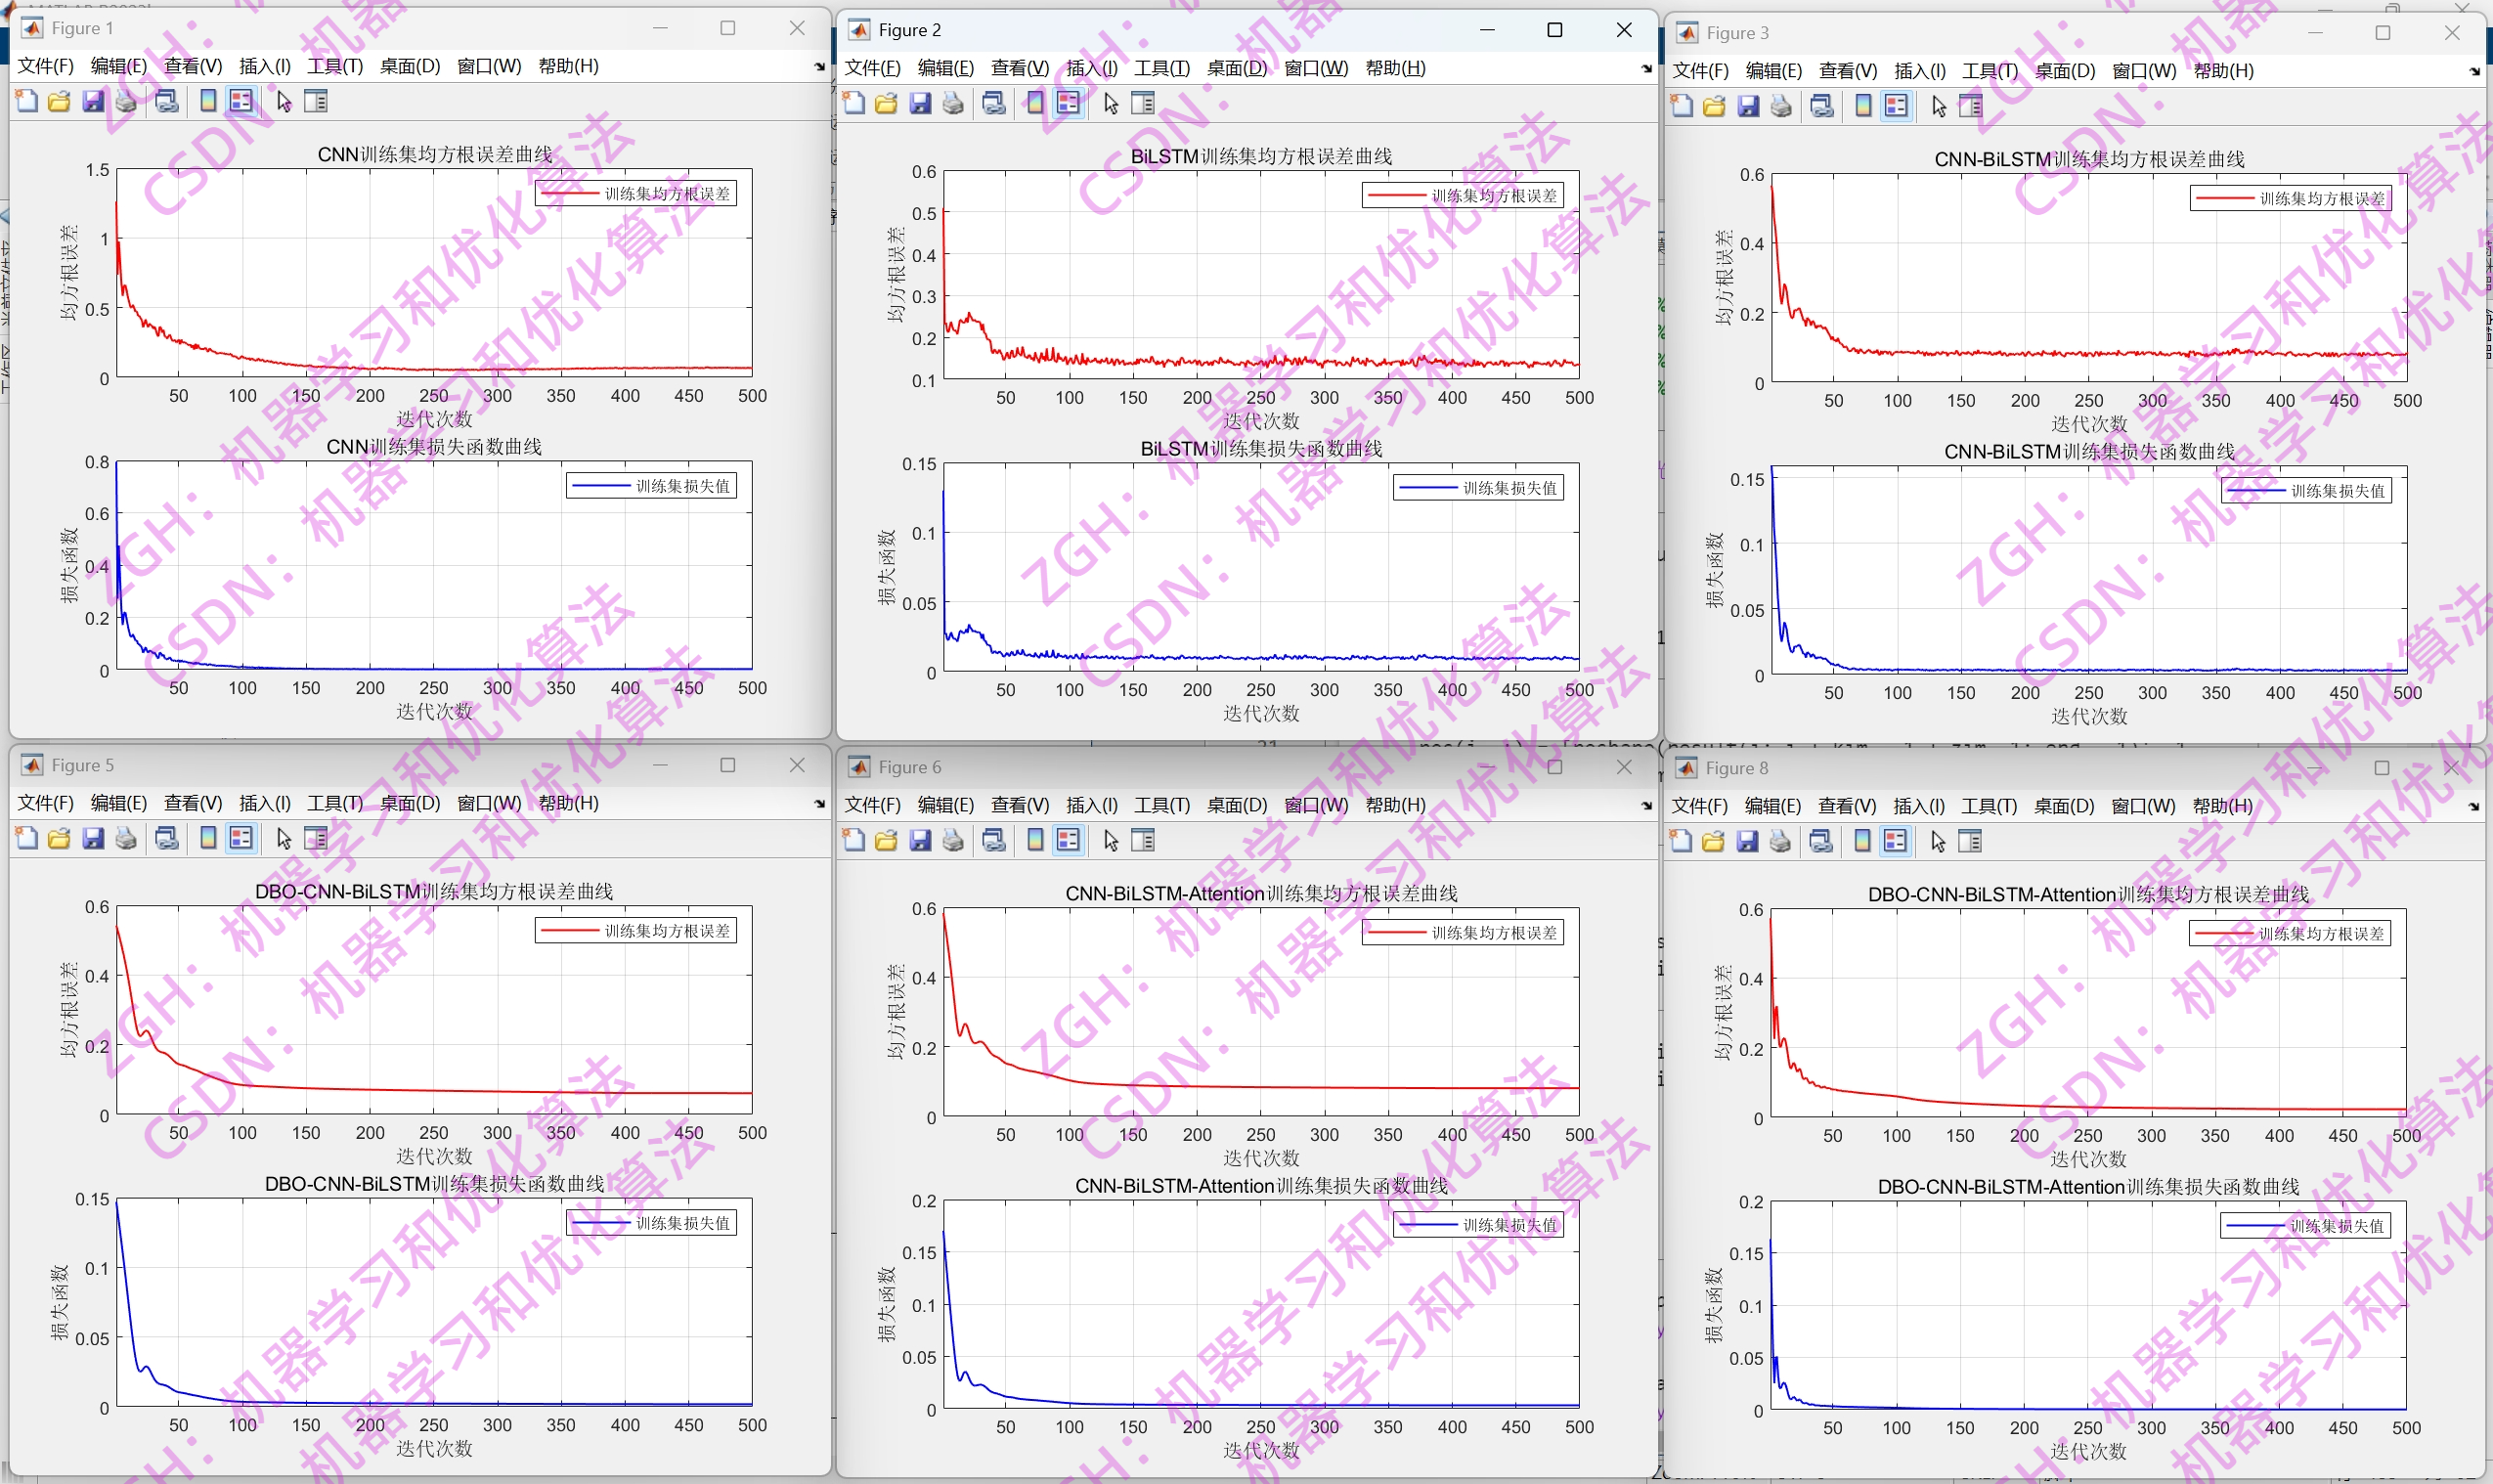This screenshot has width=2493, height=1484.
Task: Click New Figure icon in Figure 1
Action: tap(27, 101)
